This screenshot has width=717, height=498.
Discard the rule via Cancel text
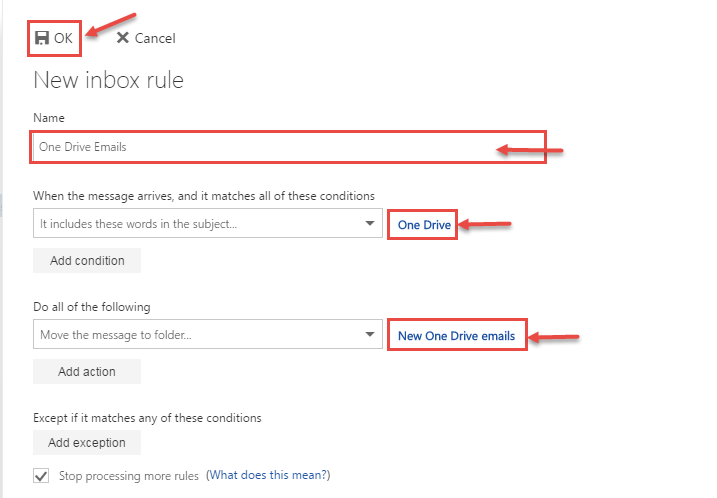pos(155,38)
